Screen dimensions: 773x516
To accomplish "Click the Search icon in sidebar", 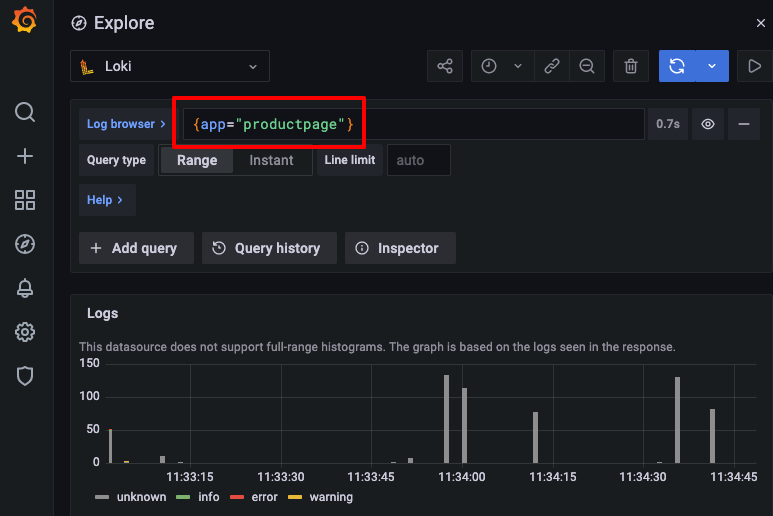I will point(25,111).
